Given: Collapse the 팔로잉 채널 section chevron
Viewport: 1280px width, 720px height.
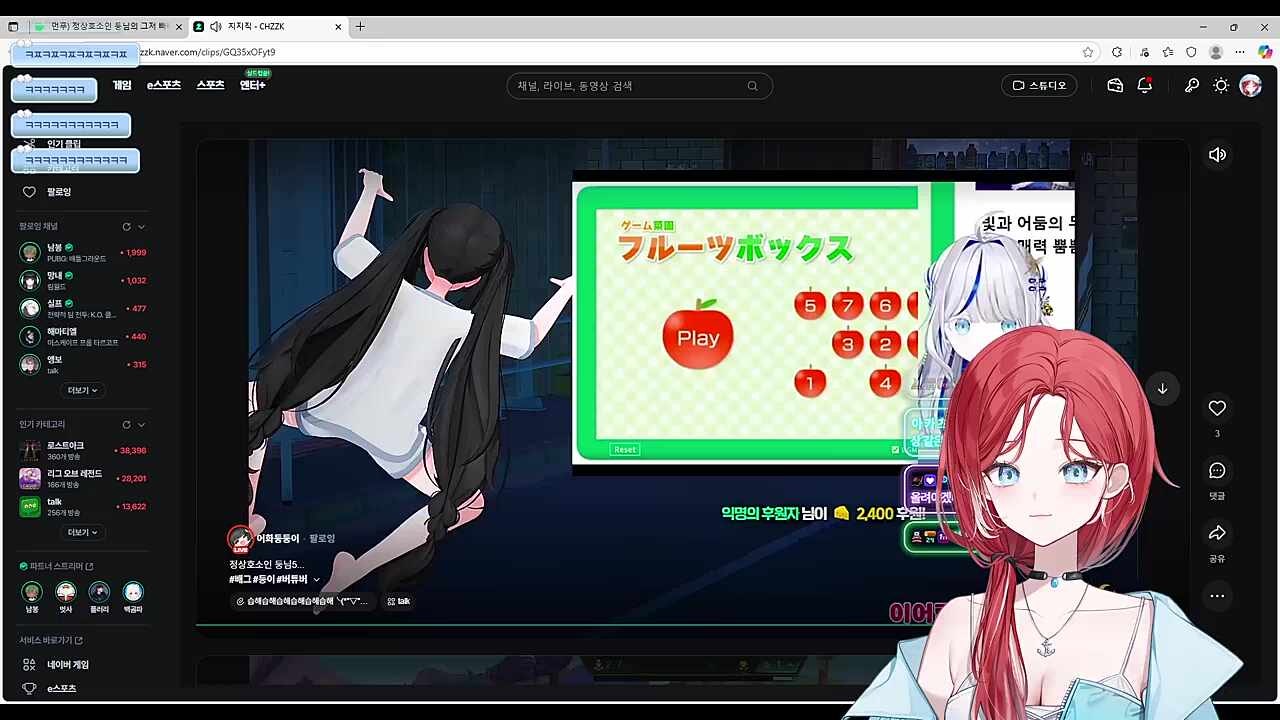Looking at the screenshot, I should 142,227.
